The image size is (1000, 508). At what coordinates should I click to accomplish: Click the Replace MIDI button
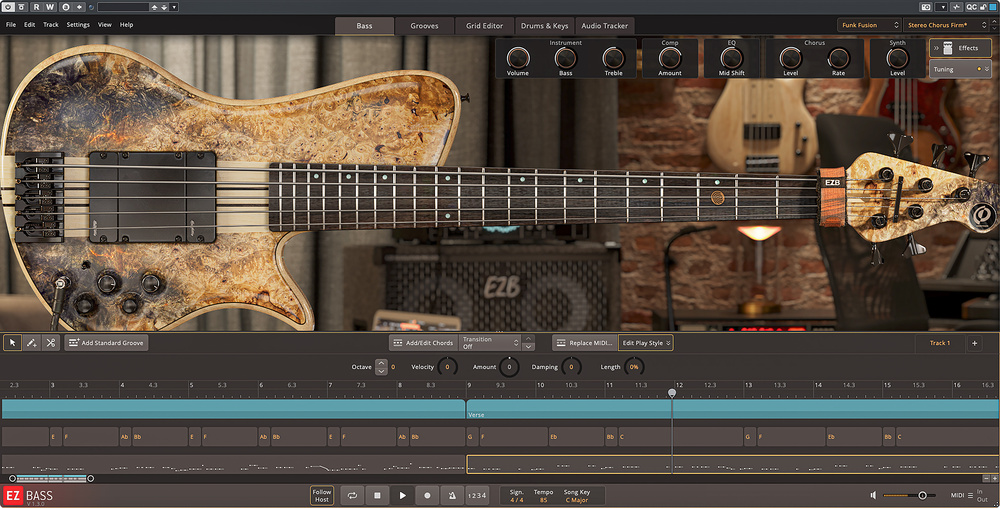pyautogui.click(x=585, y=343)
